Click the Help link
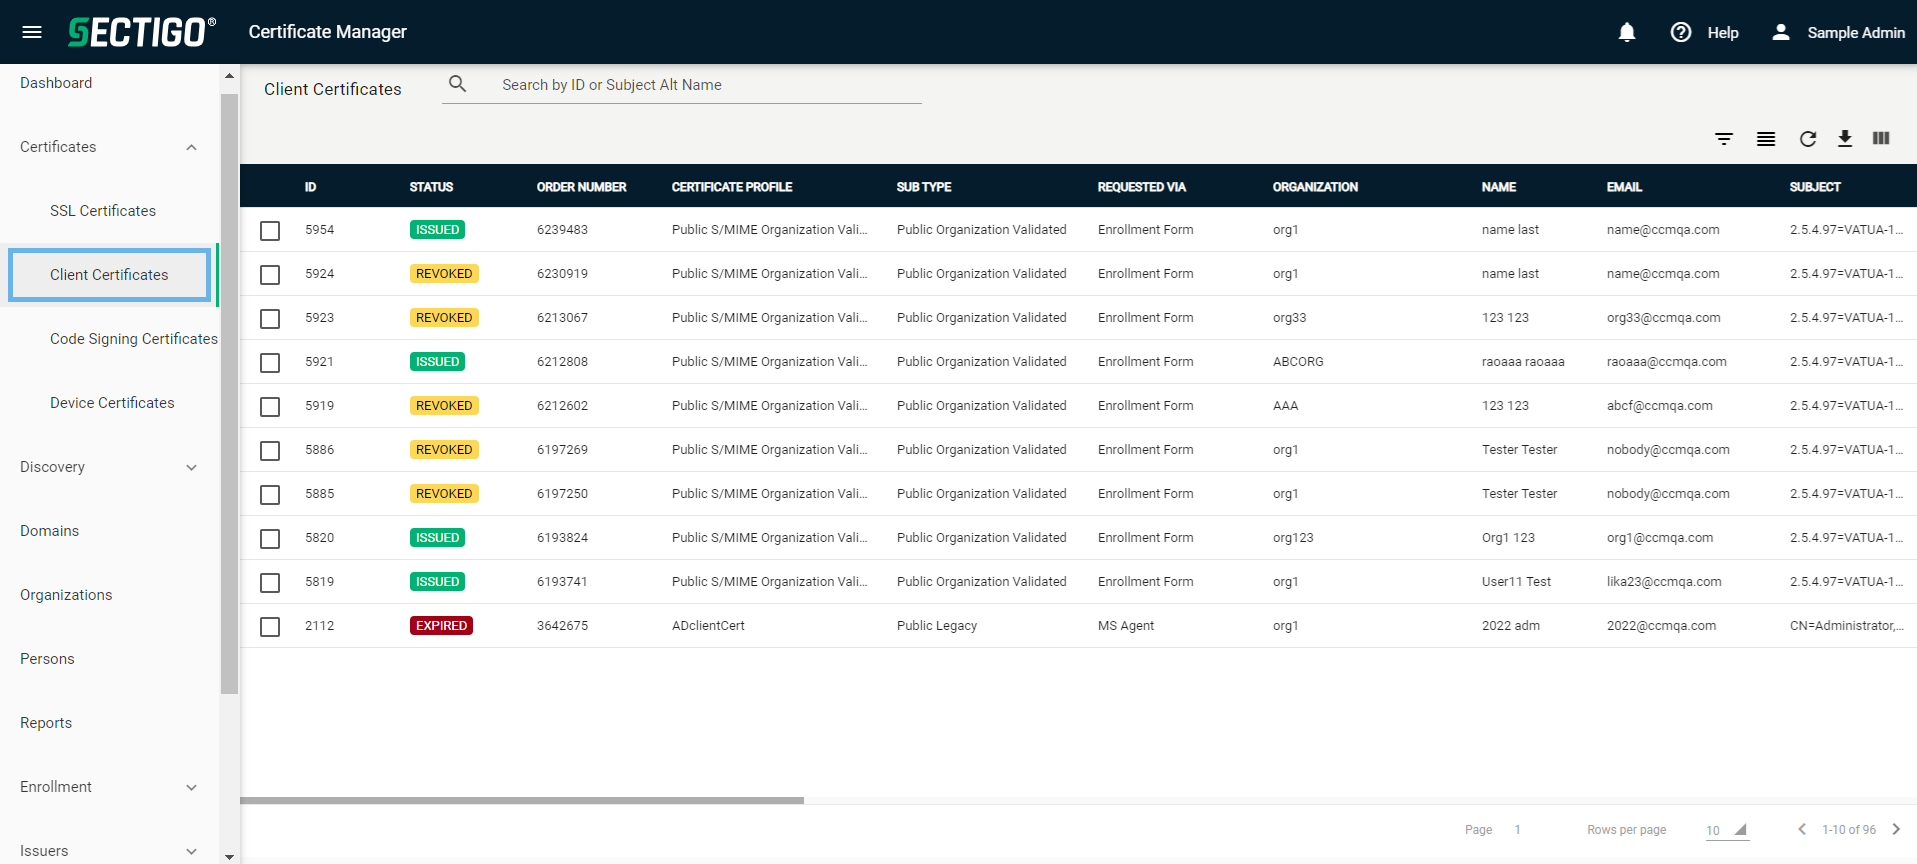Screen dimensions: 1917x864 pos(1723,32)
